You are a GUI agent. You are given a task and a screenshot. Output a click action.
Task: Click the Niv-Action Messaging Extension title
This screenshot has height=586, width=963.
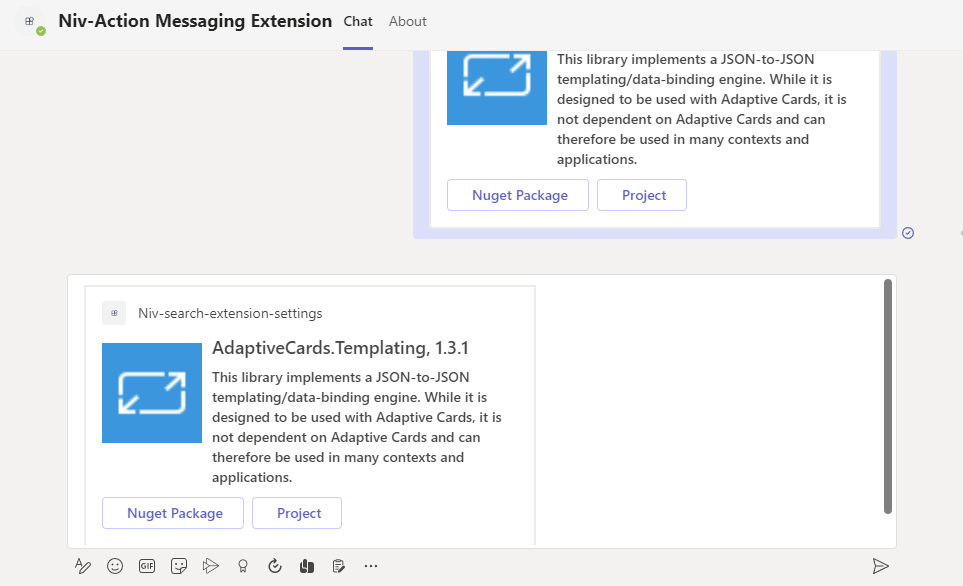195,21
